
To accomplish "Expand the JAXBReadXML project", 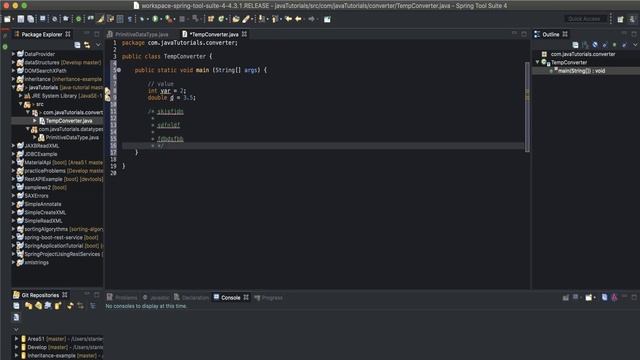I will 13,146.
